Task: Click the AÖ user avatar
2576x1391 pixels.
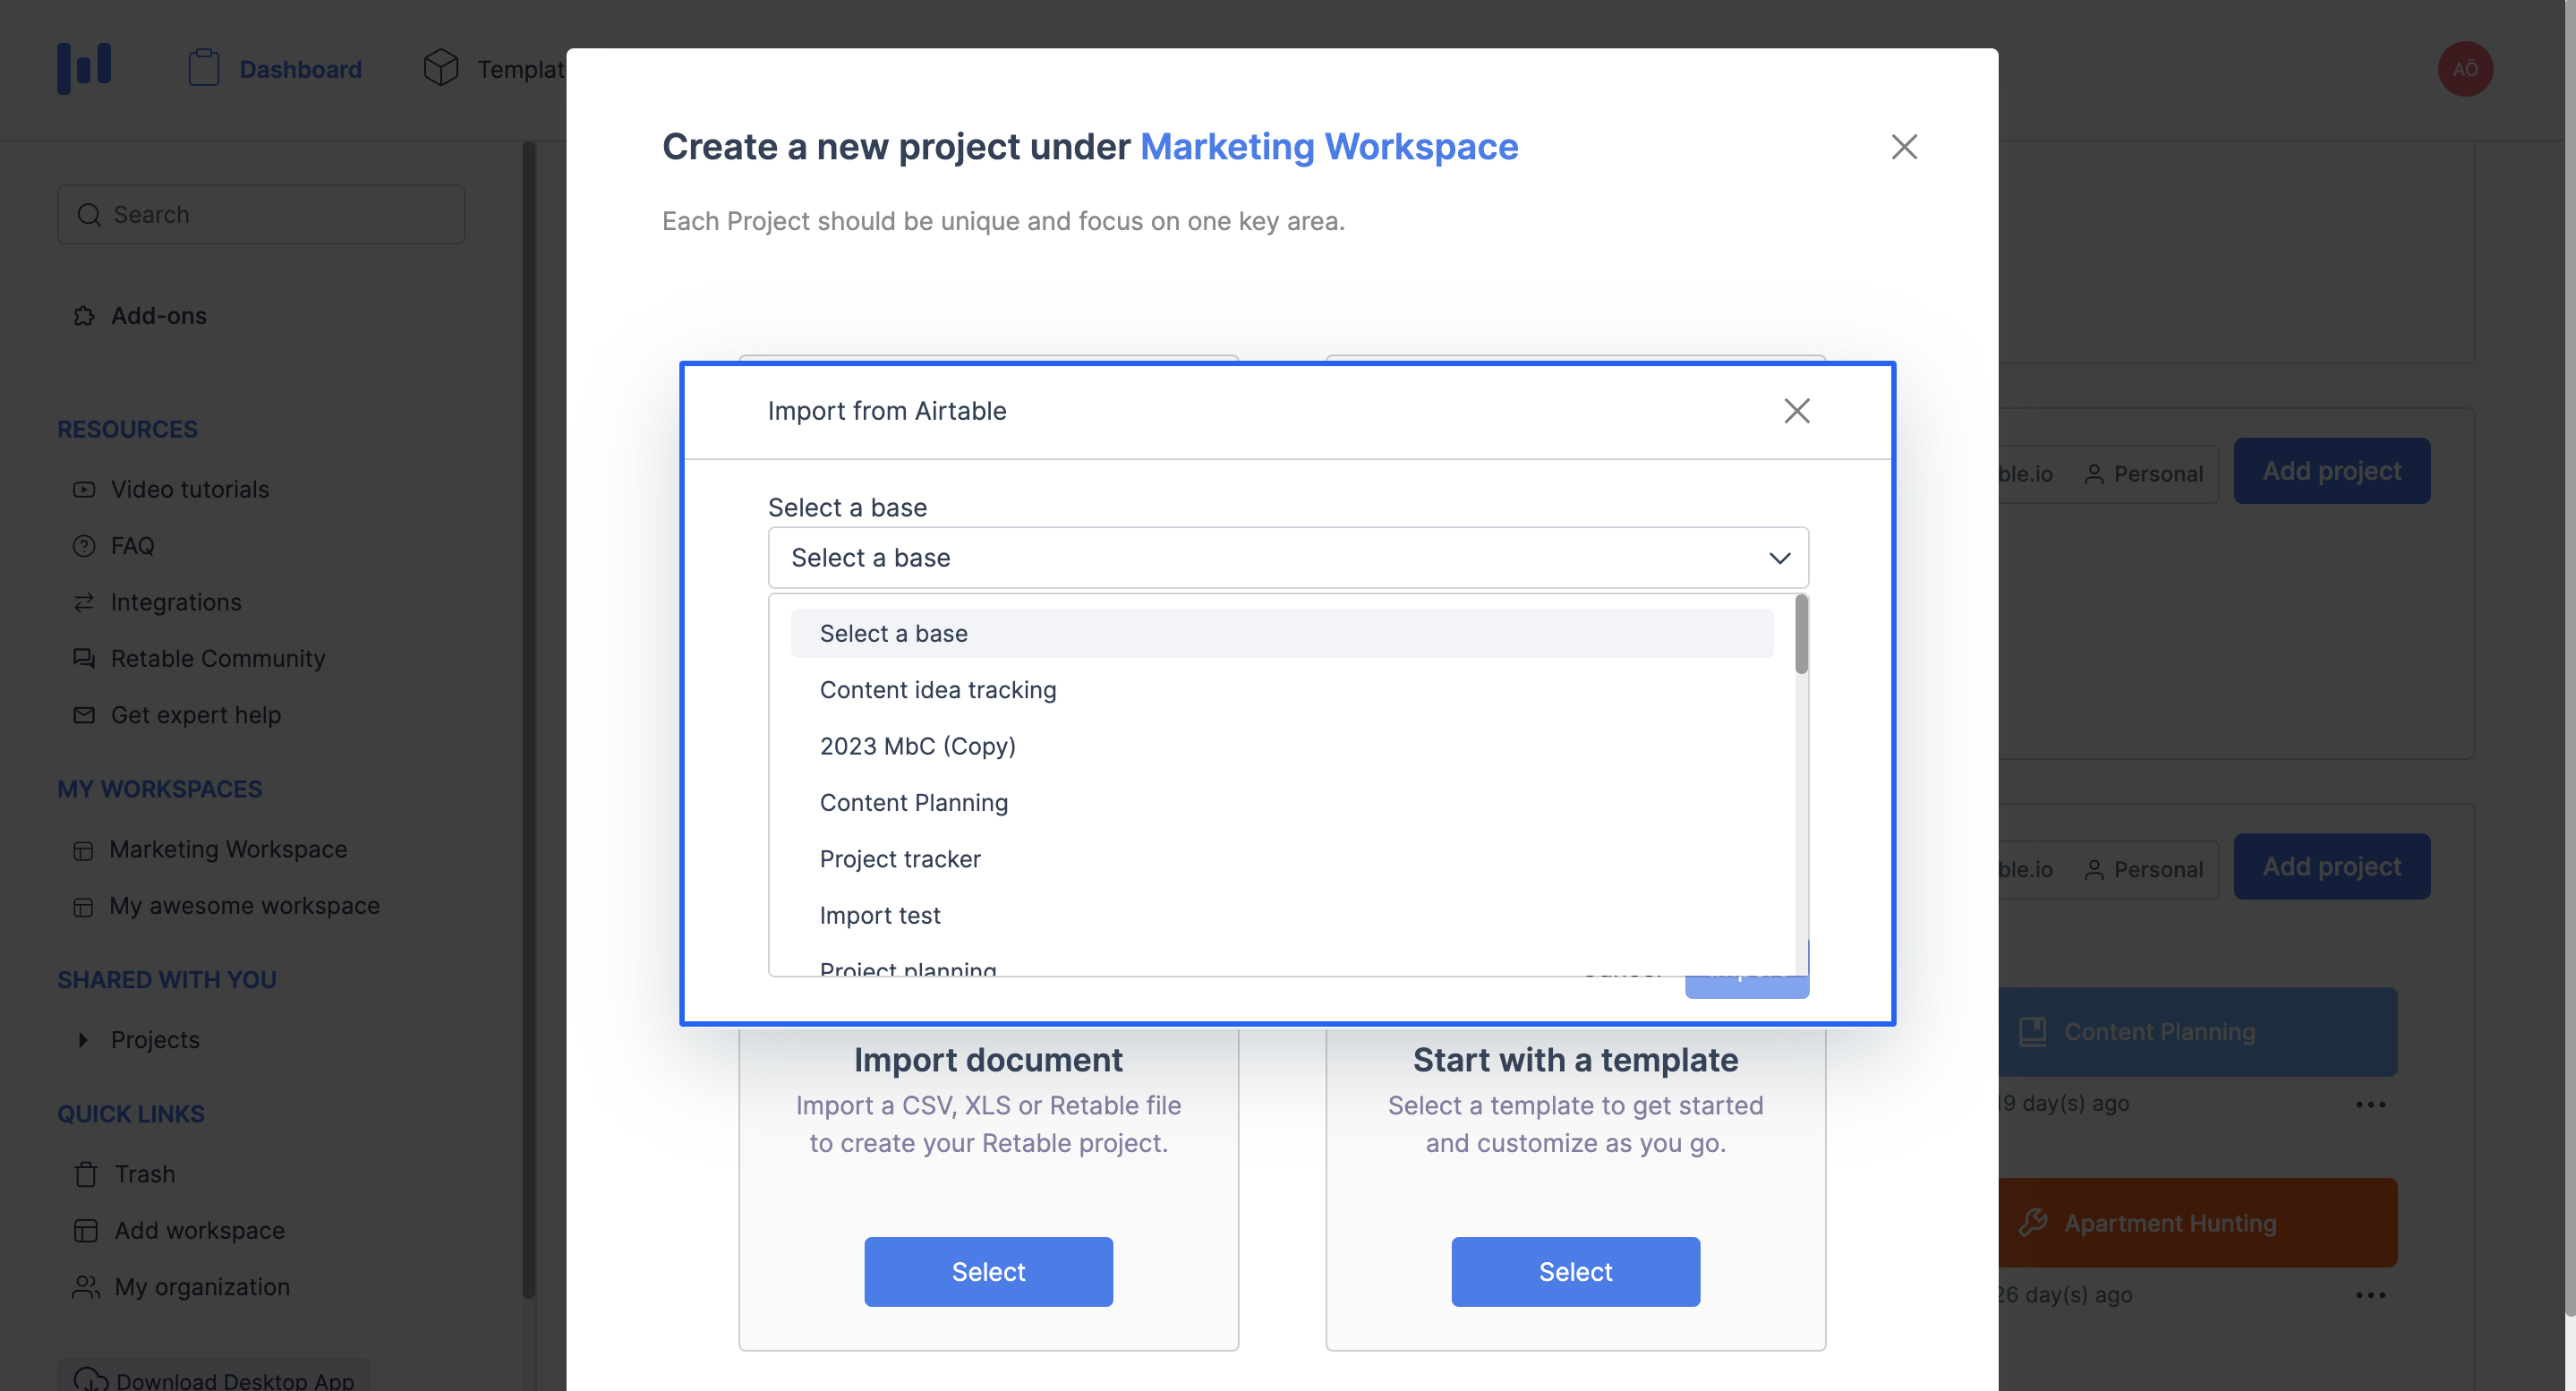Action: (2465, 68)
